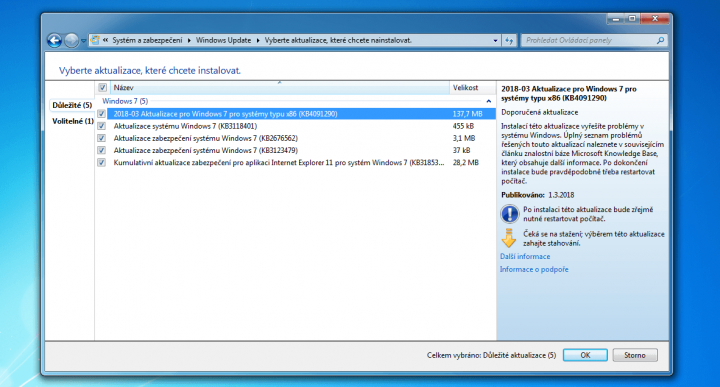
Task: Maximize the Windows Update window
Action: [x=632, y=19]
